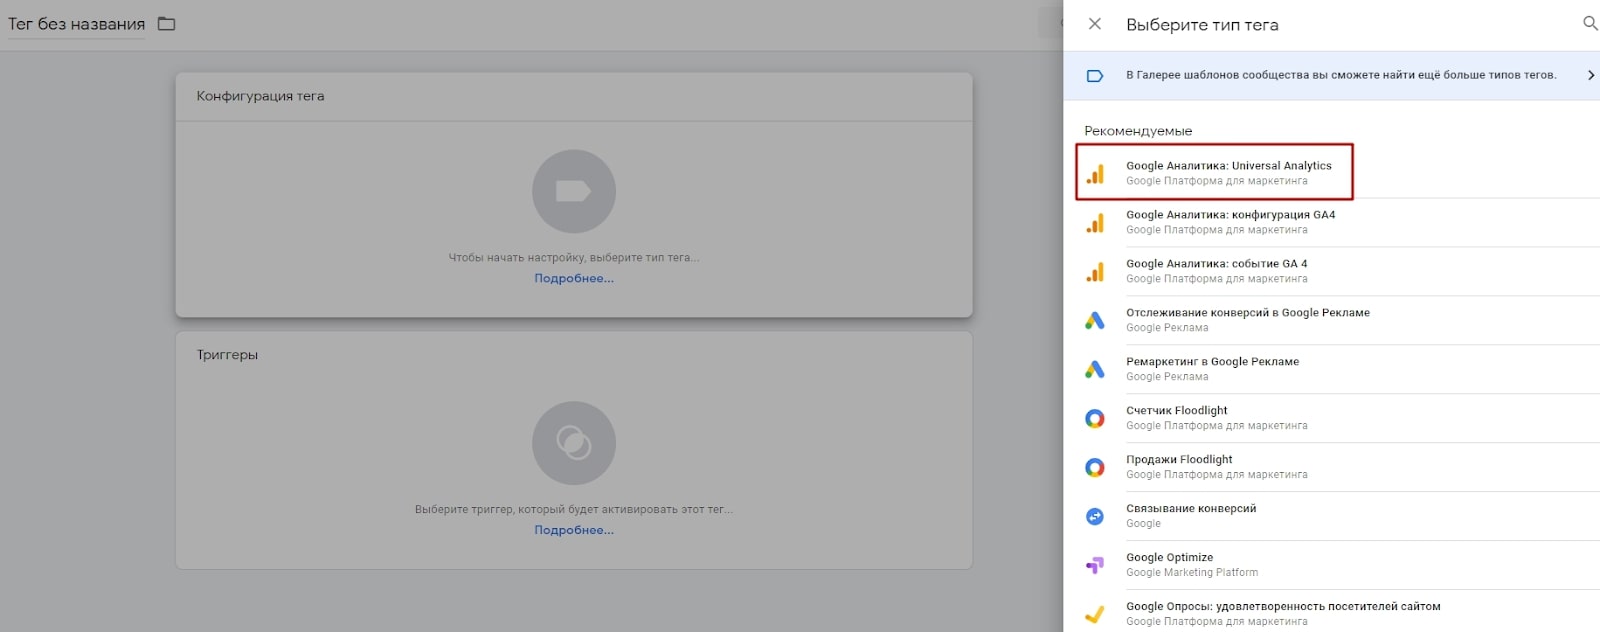This screenshot has height=632, width=1600.
Task: Click the Universal Analytics bar chart icon
Action: (x=1095, y=174)
